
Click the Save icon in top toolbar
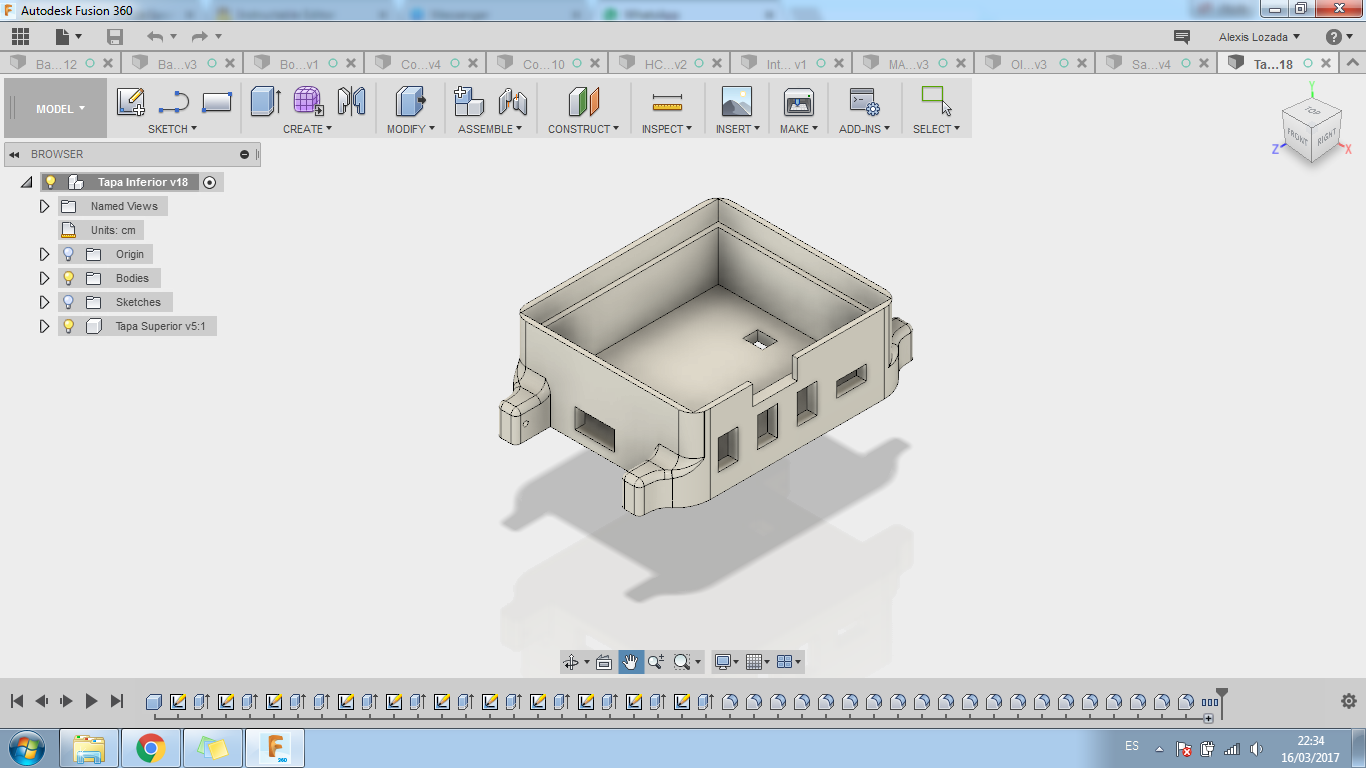pyautogui.click(x=115, y=37)
